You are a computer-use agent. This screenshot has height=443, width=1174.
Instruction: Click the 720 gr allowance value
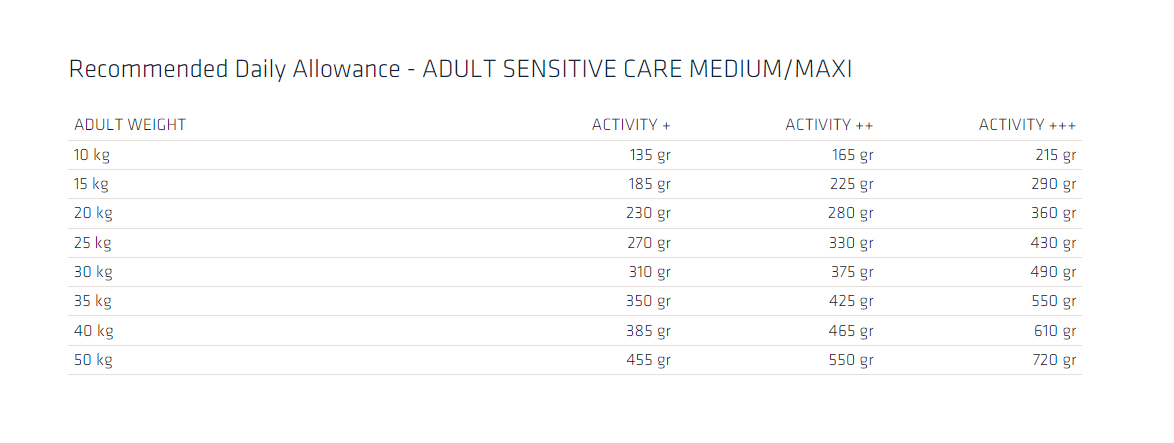coord(1054,360)
